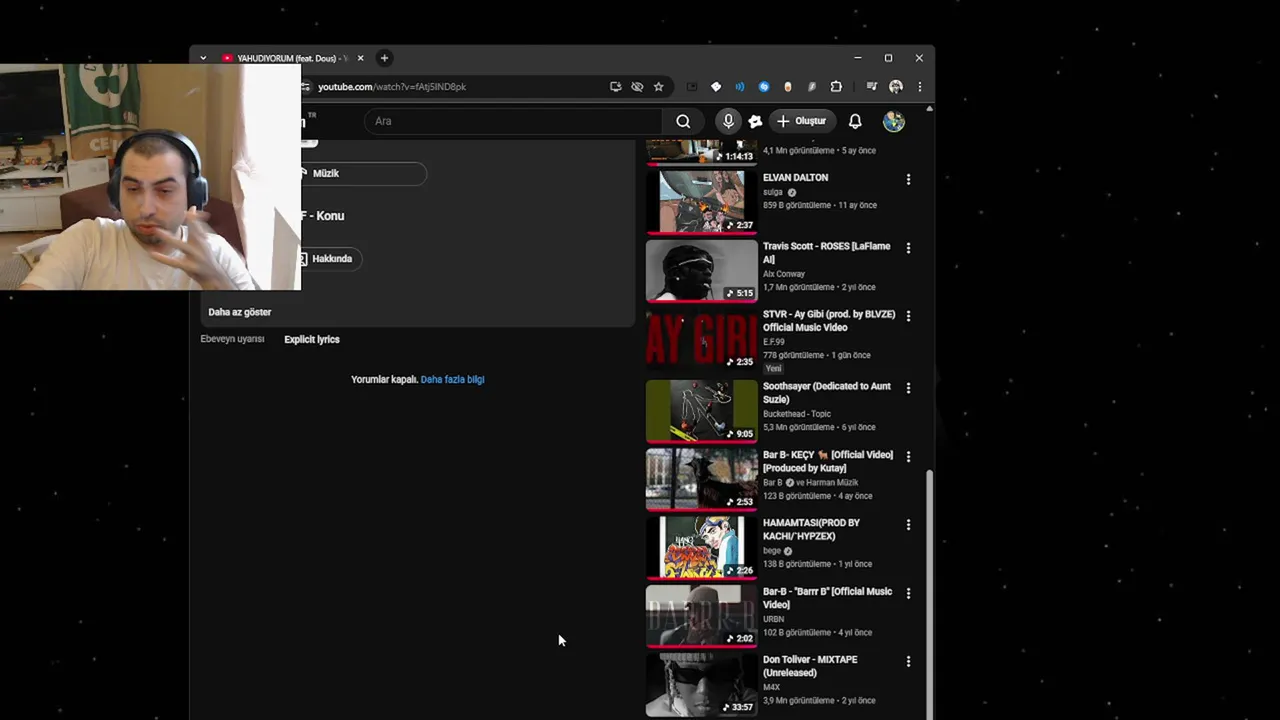
Task: Open the Daha fazla bilgi link
Action: coord(452,379)
